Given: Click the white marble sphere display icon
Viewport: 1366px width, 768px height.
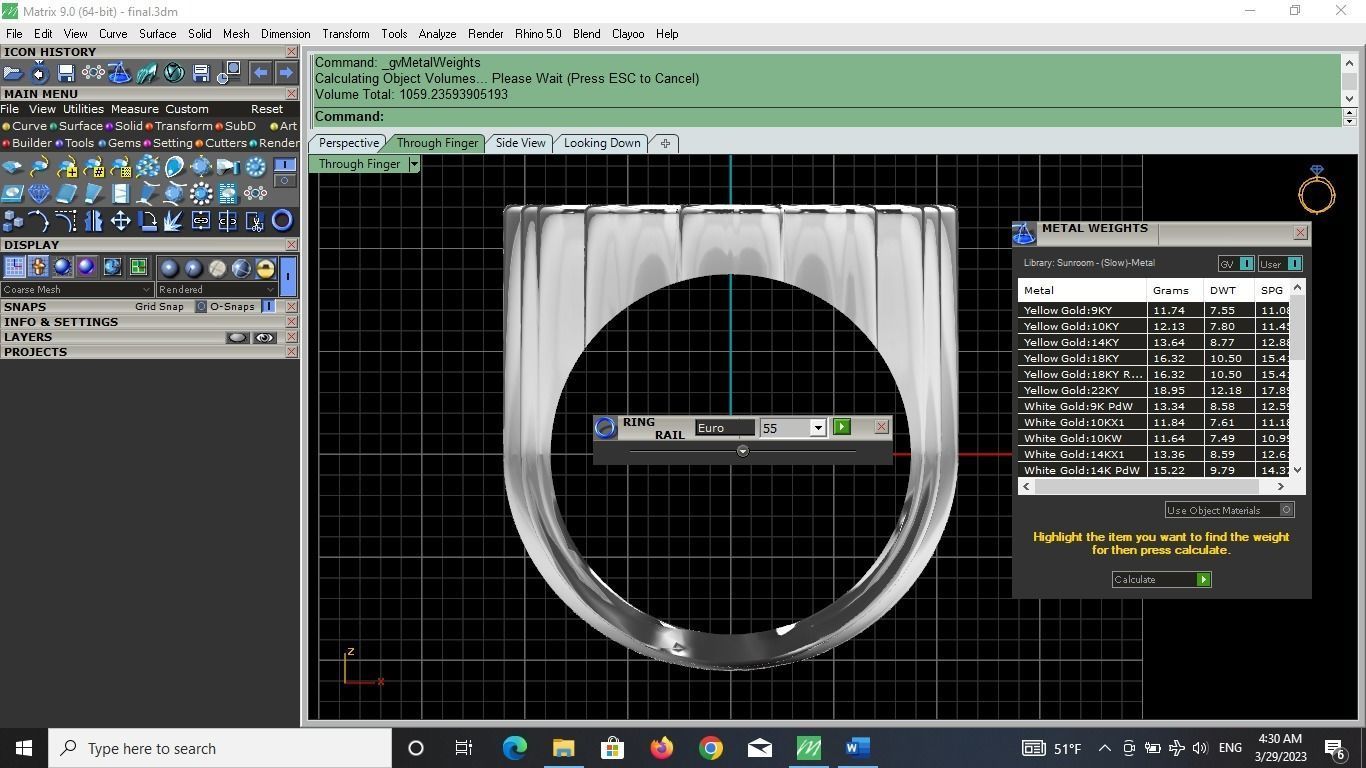Looking at the screenshot, I should point(217,267).
